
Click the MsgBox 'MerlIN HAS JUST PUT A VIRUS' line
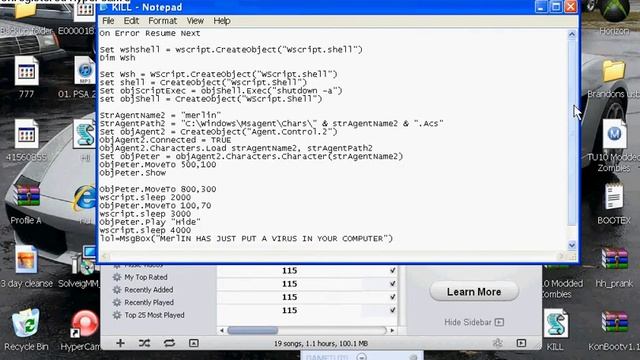click(246, 238)
